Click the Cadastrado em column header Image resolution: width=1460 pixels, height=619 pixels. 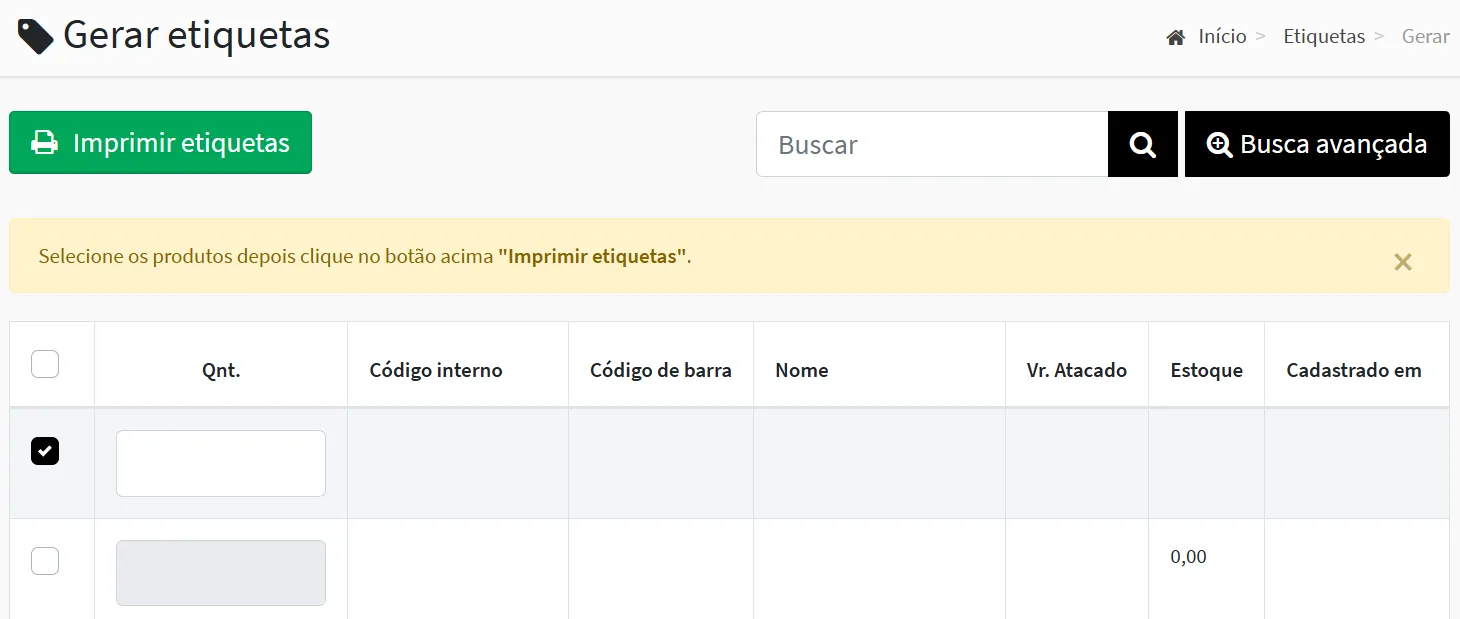(x=1353, y=370)
